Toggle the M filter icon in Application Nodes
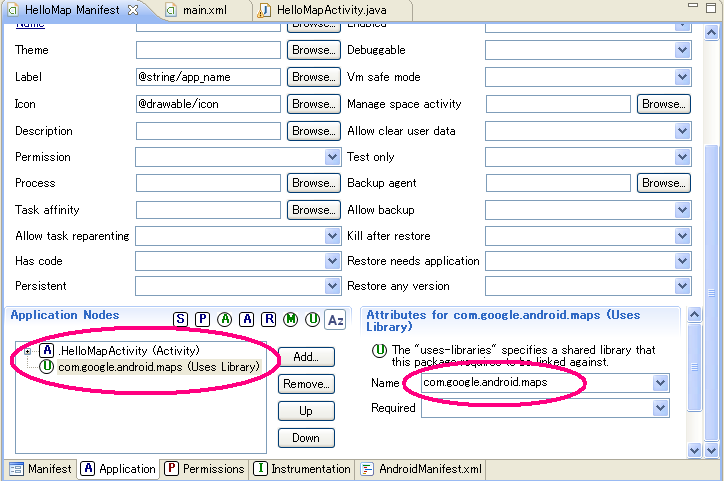724x481 pixels. point(290,319)
